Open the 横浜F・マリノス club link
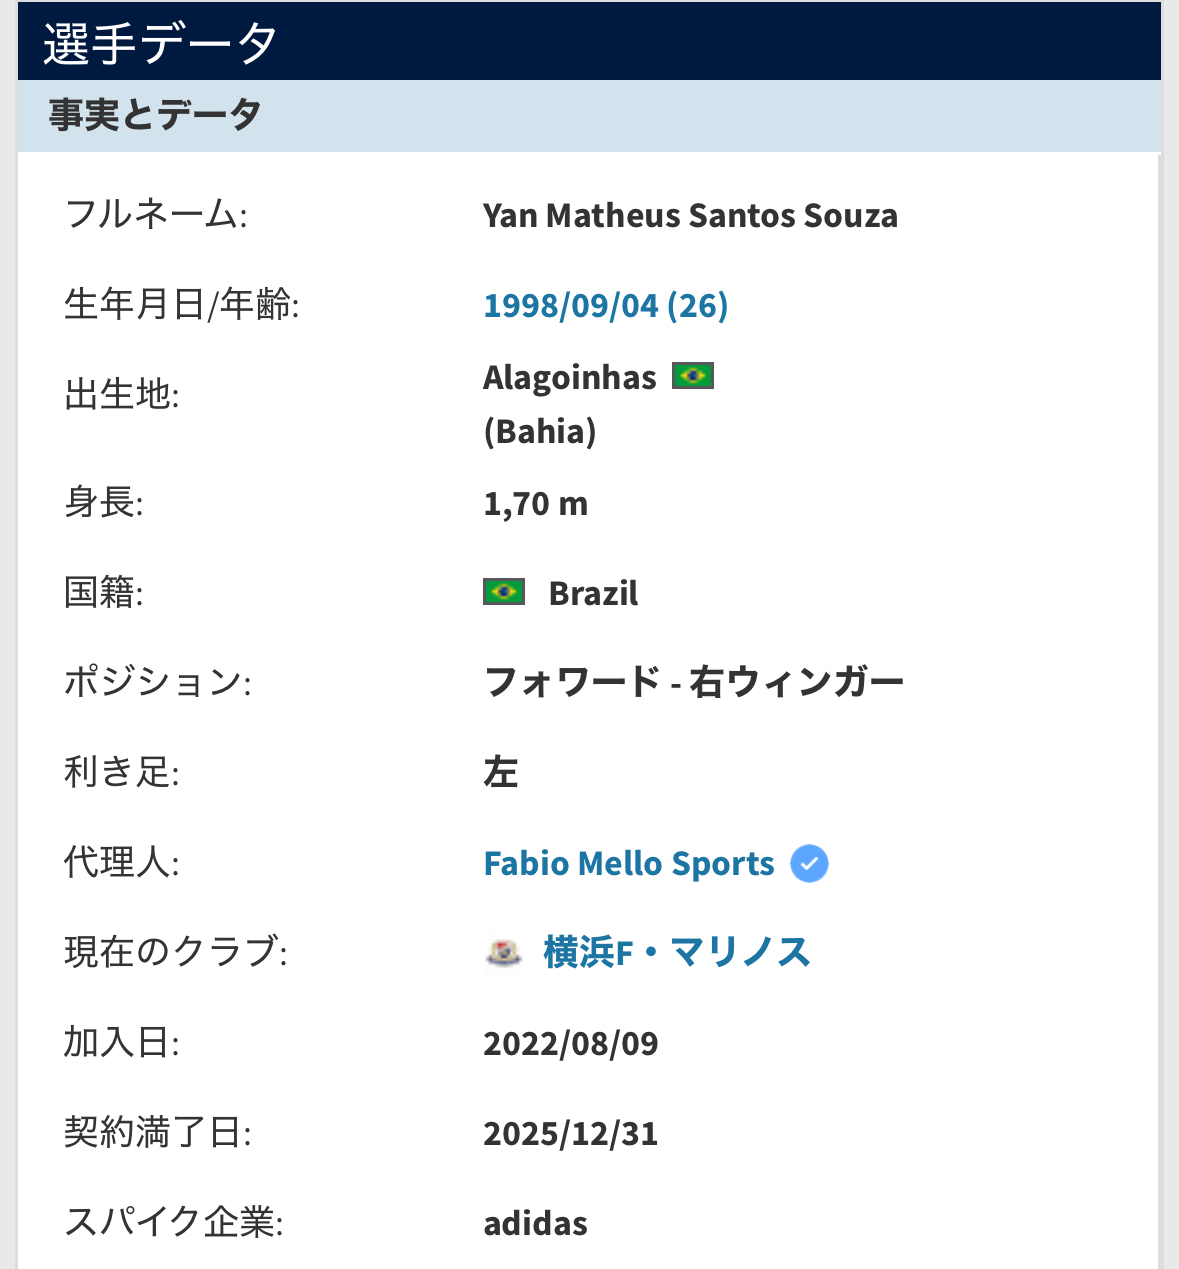This screenshot has width=1179, height=1269. point(677,952)
